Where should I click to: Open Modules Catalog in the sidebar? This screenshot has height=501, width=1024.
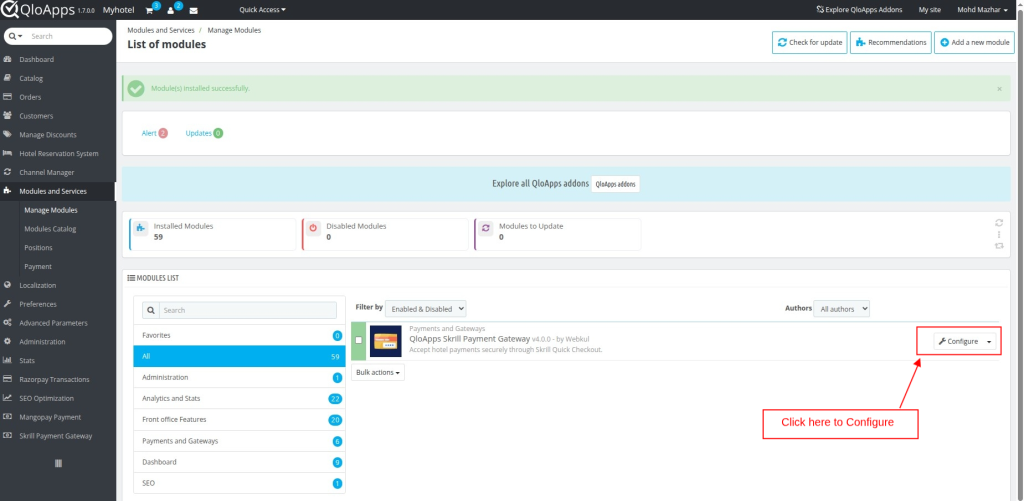tap(50, 229)
